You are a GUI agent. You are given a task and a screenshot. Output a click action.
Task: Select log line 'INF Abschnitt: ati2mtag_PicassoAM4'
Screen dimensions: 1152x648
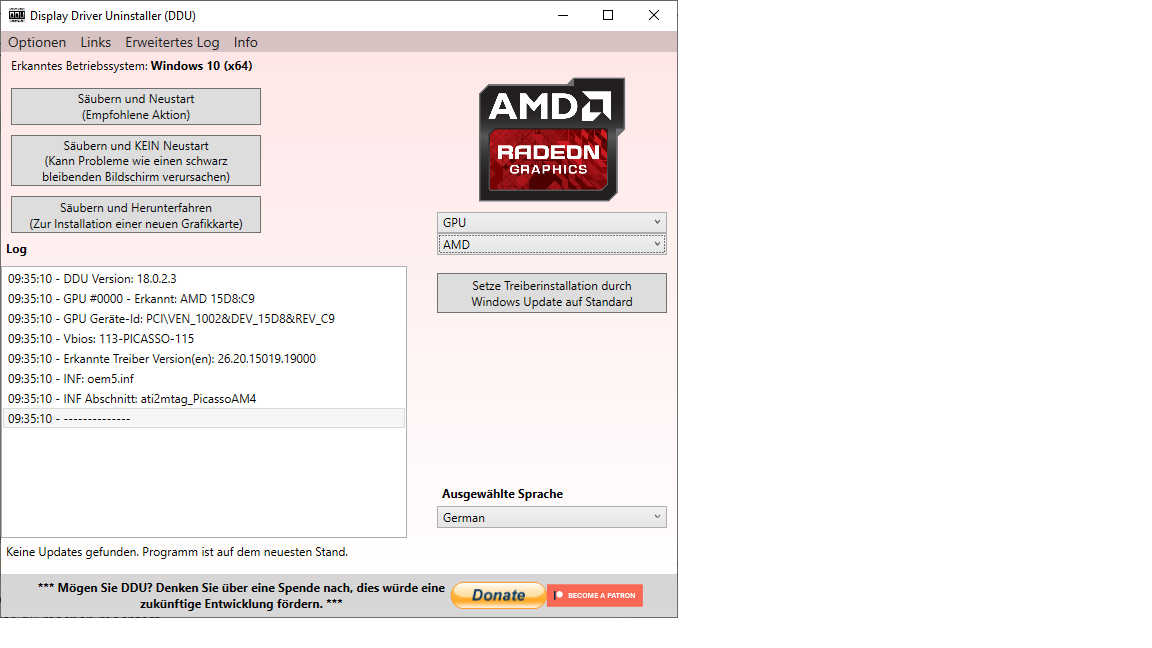point(204,398)
